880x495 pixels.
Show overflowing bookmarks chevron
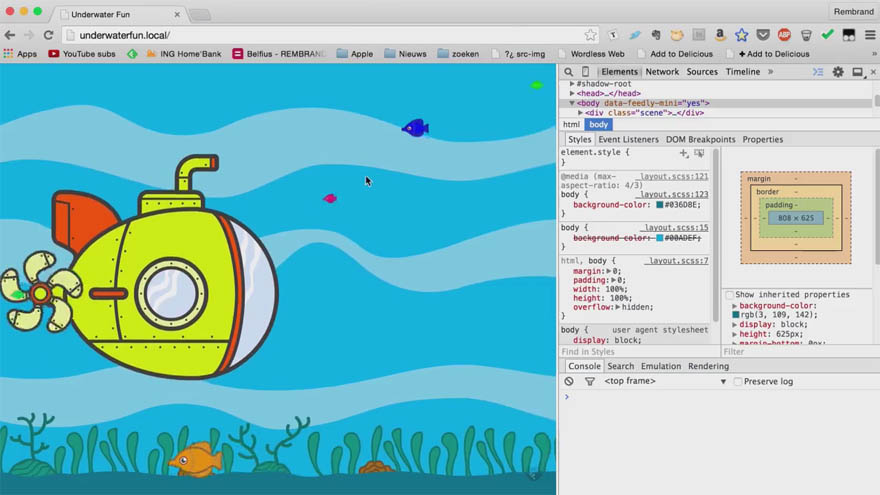tap(874, 54)
